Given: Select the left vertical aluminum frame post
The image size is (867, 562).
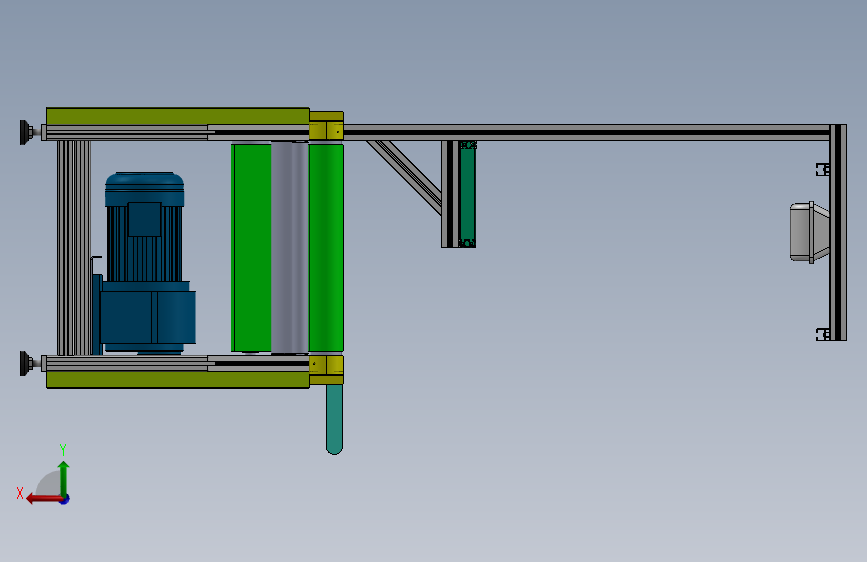Looking at the screenshot, I should pos(74,247).
